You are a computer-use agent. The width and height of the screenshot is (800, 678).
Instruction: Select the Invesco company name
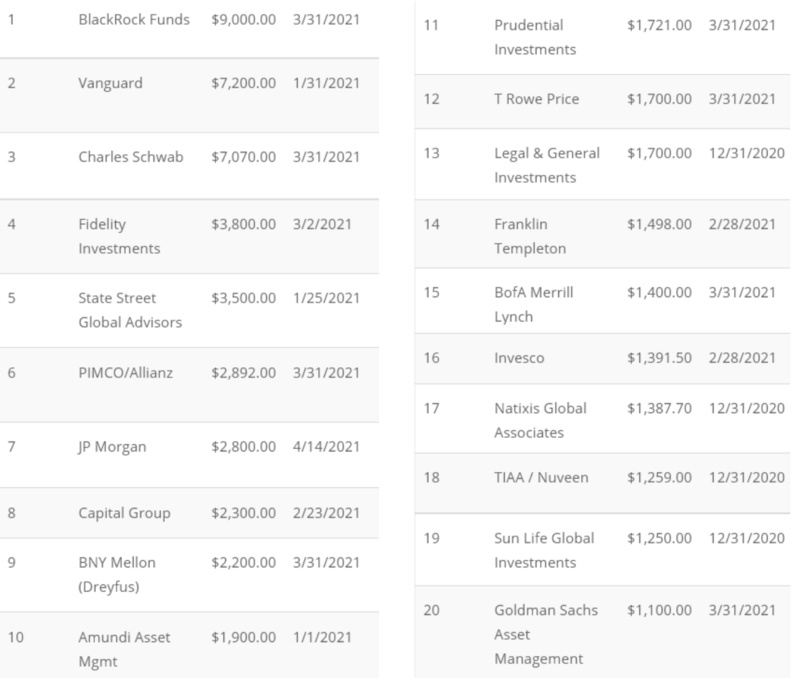pyautogui.click(x=519, y=358)
